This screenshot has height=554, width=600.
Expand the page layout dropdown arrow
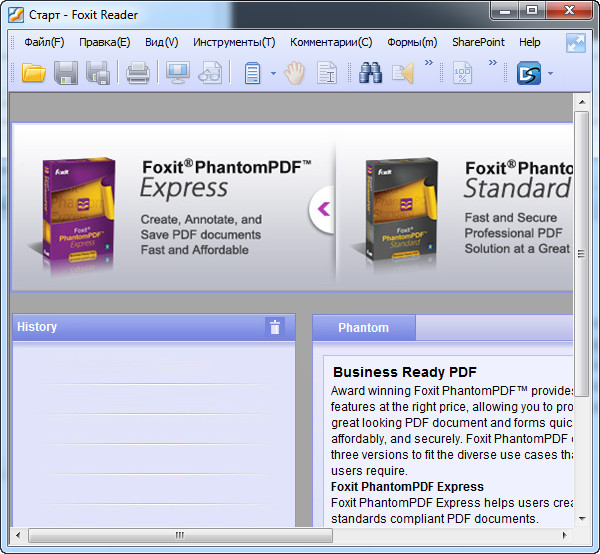pos(273,74)
